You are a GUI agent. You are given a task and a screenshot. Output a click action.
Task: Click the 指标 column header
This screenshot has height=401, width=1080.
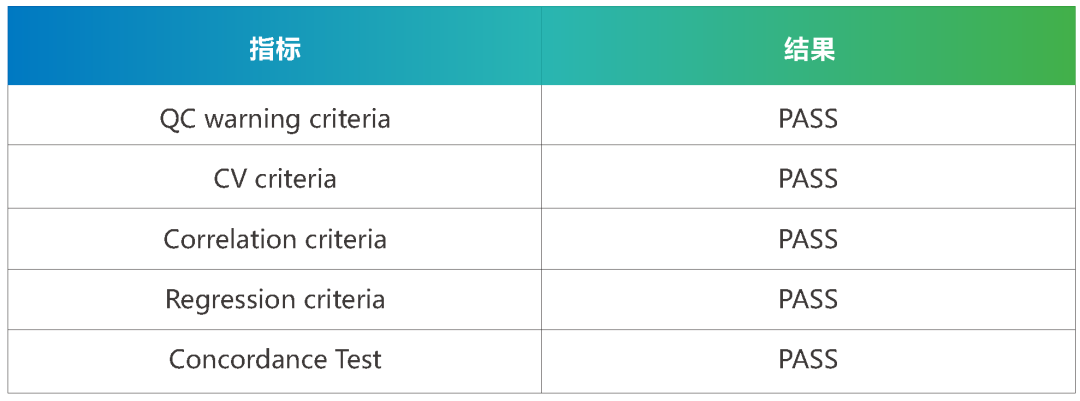click(x=275, y=49)
